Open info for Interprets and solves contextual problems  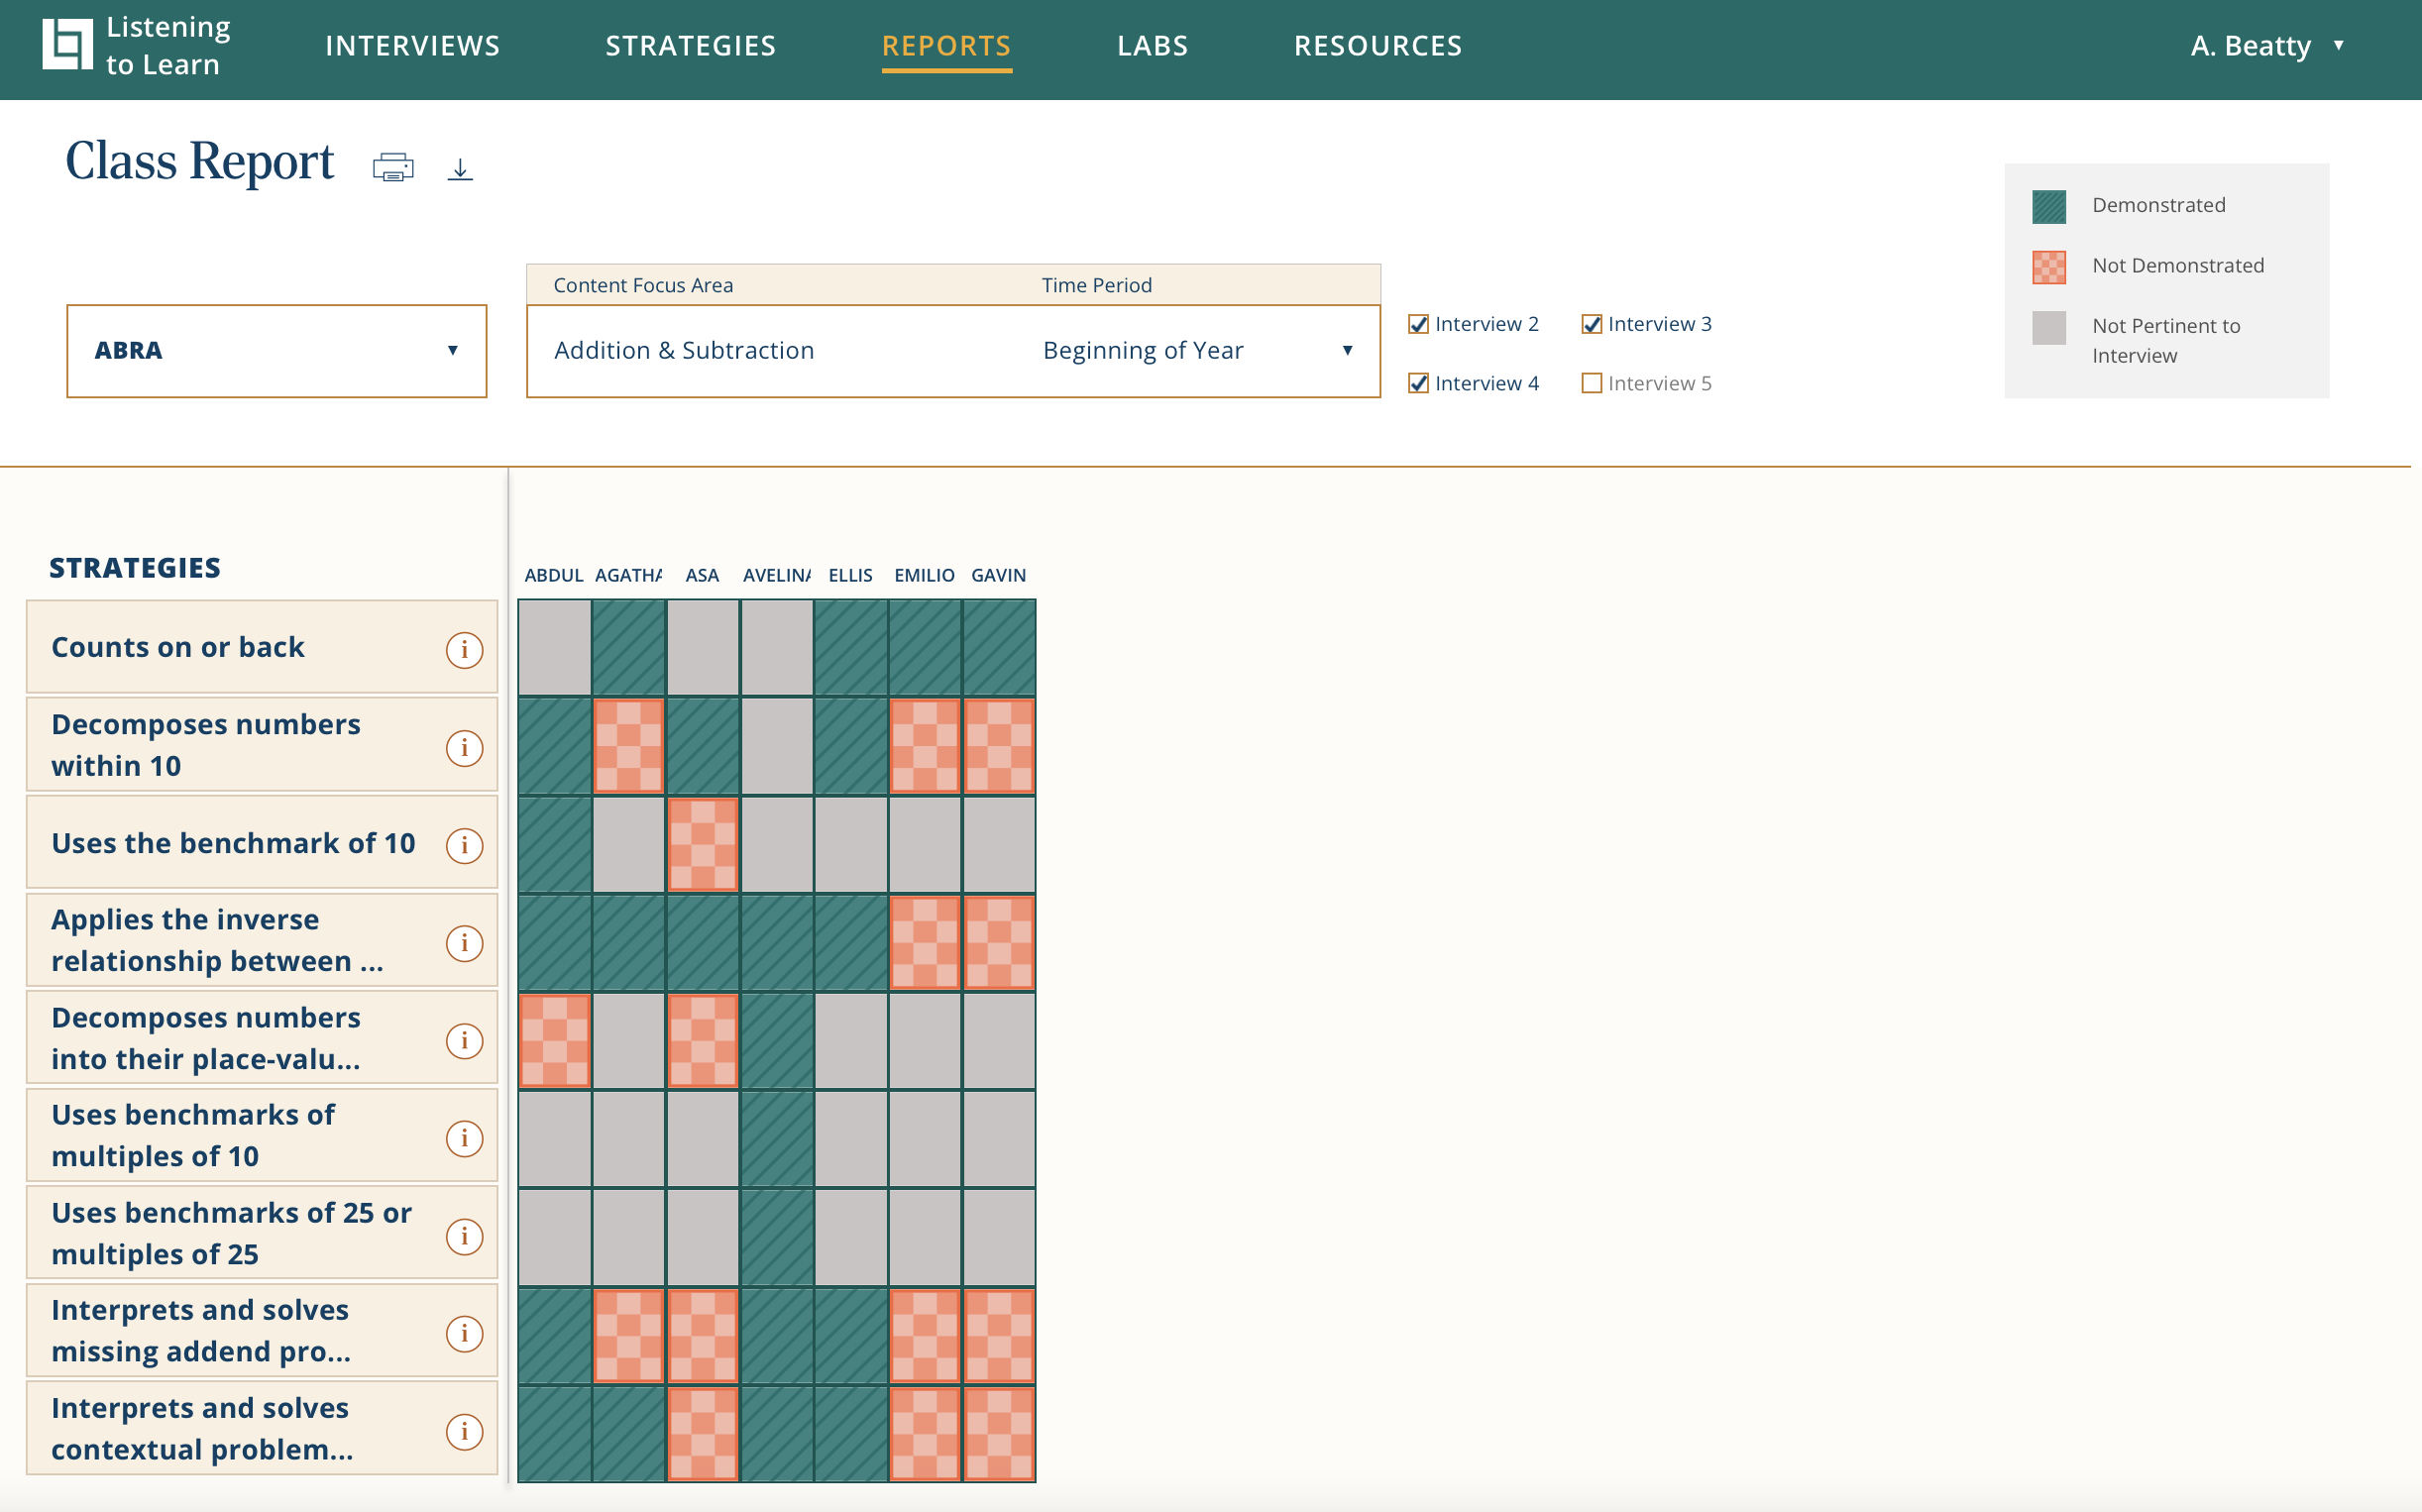pos(464,1431)
